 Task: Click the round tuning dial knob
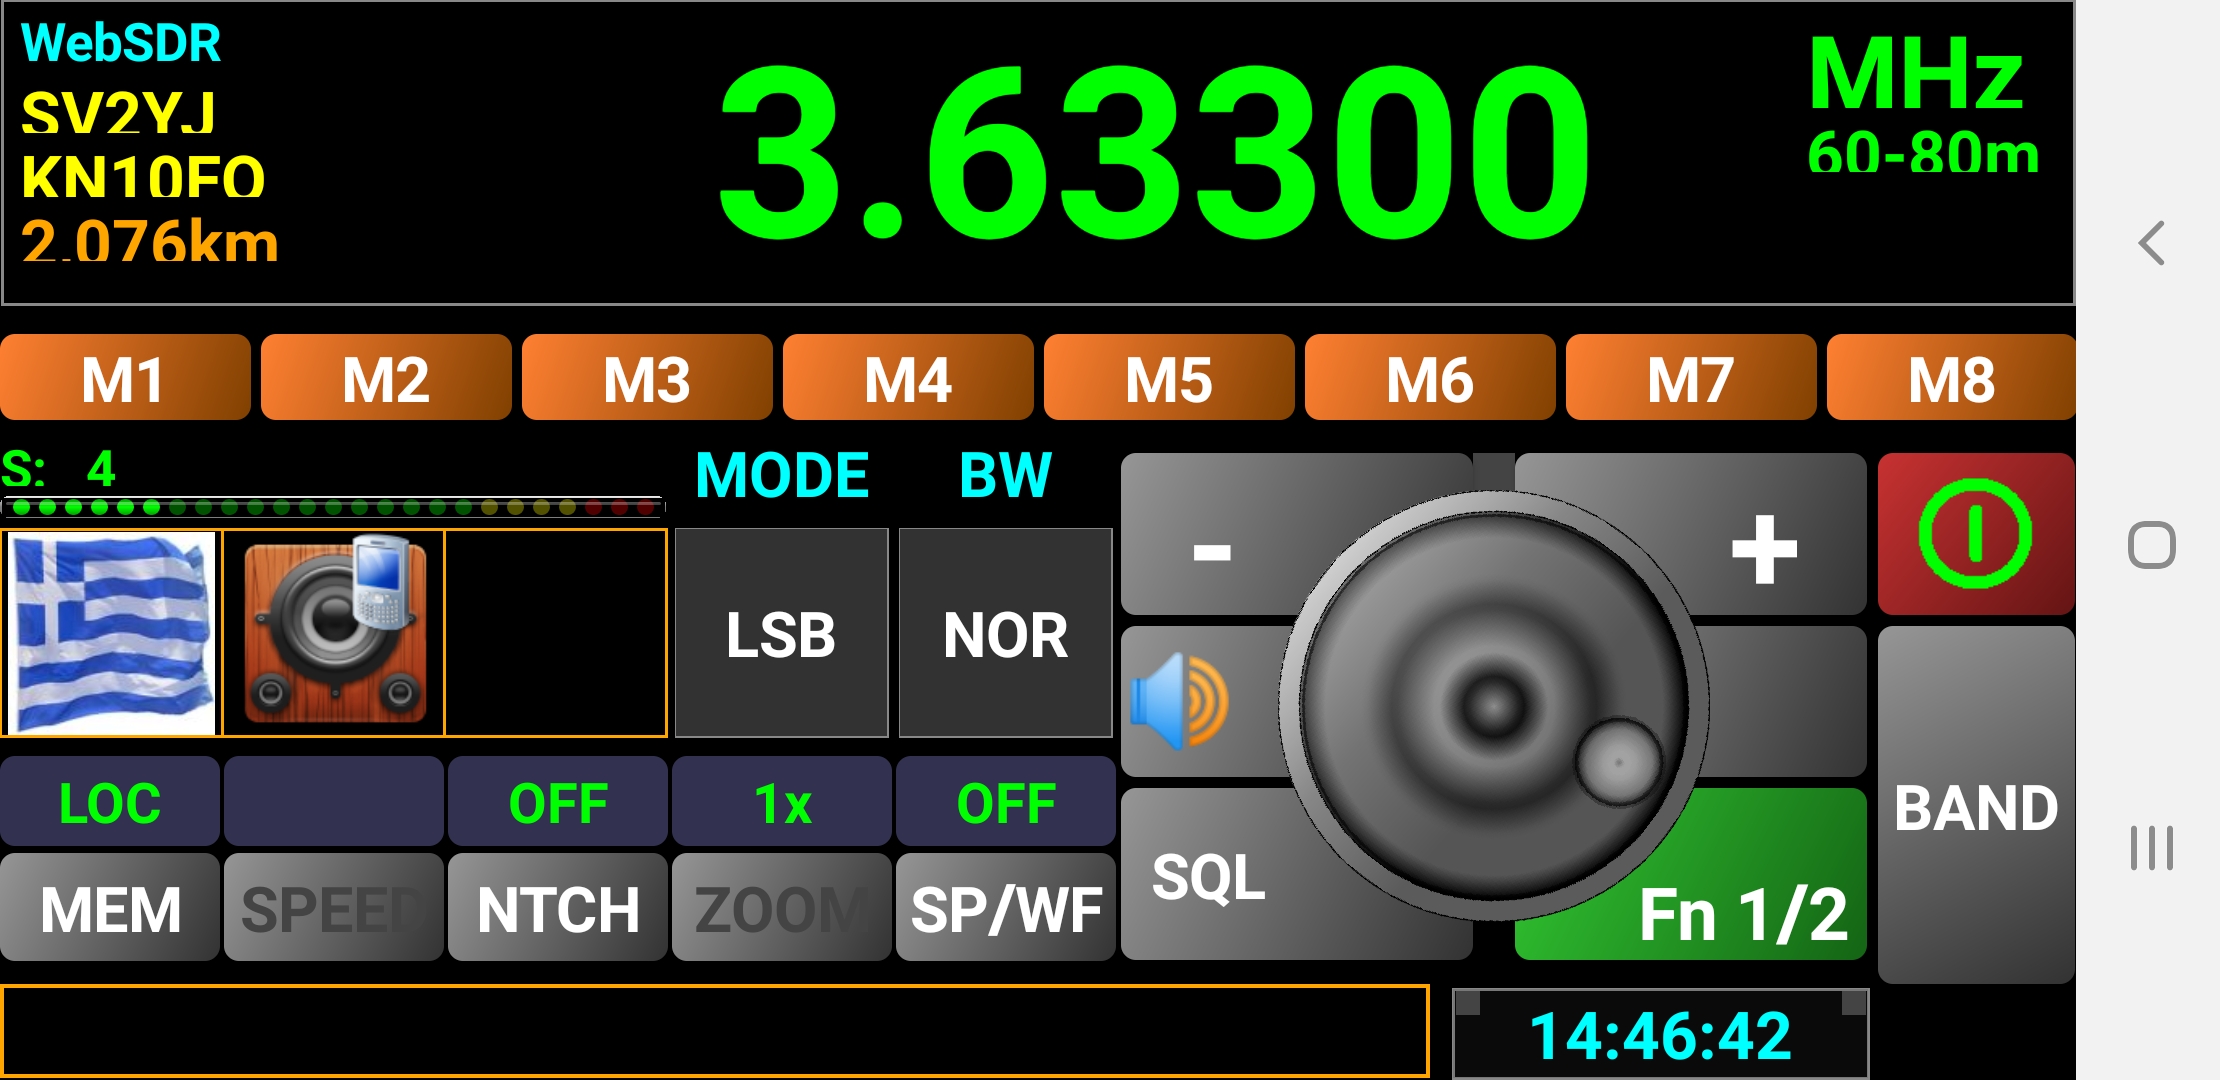[1493, 705]
